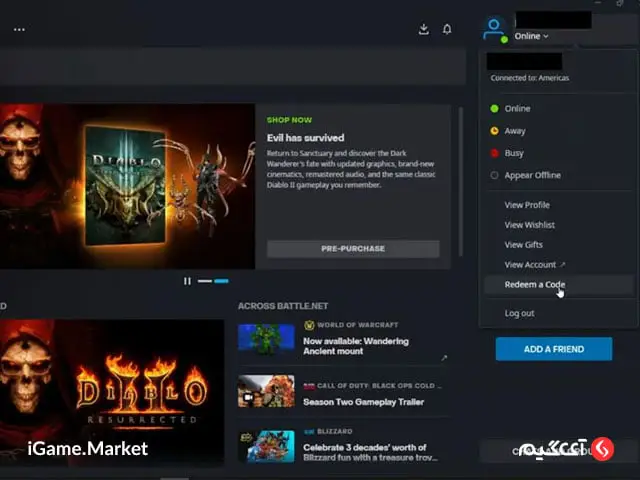Expand the Online status dropdown

[531, 36]
